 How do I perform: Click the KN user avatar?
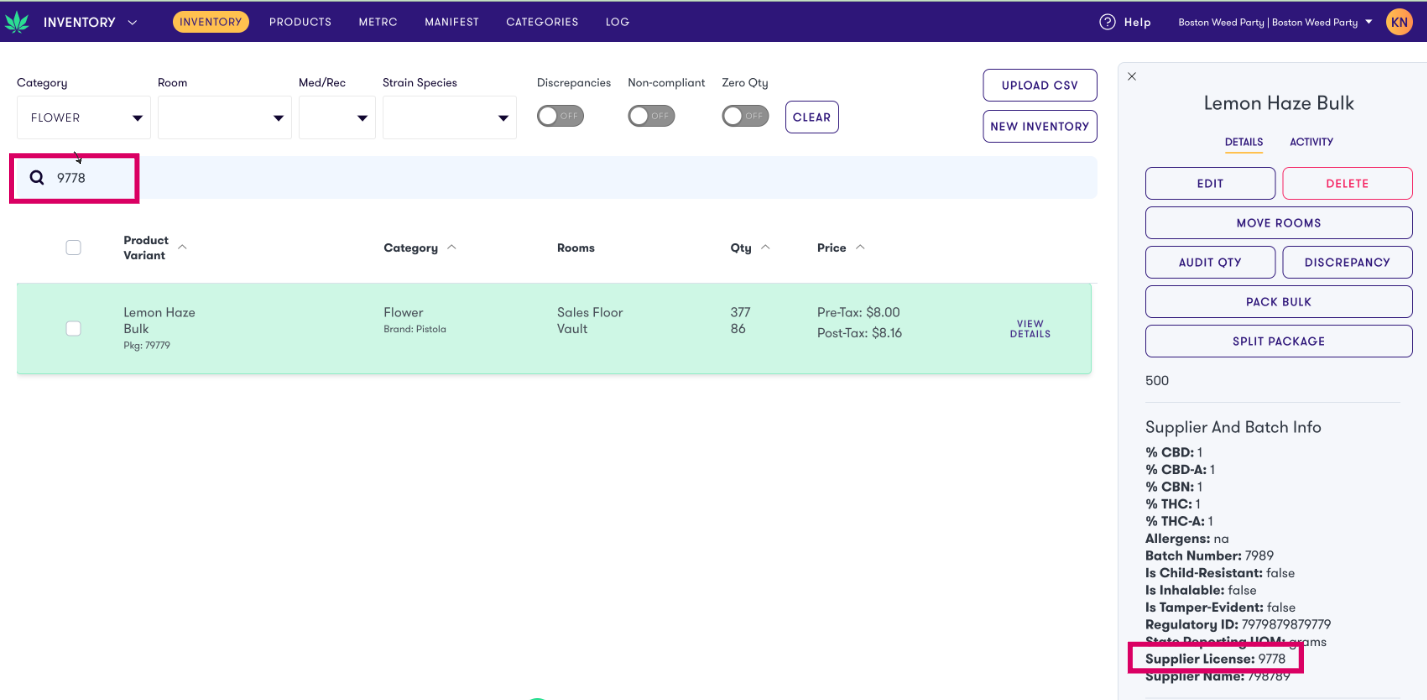point(1399,22)
